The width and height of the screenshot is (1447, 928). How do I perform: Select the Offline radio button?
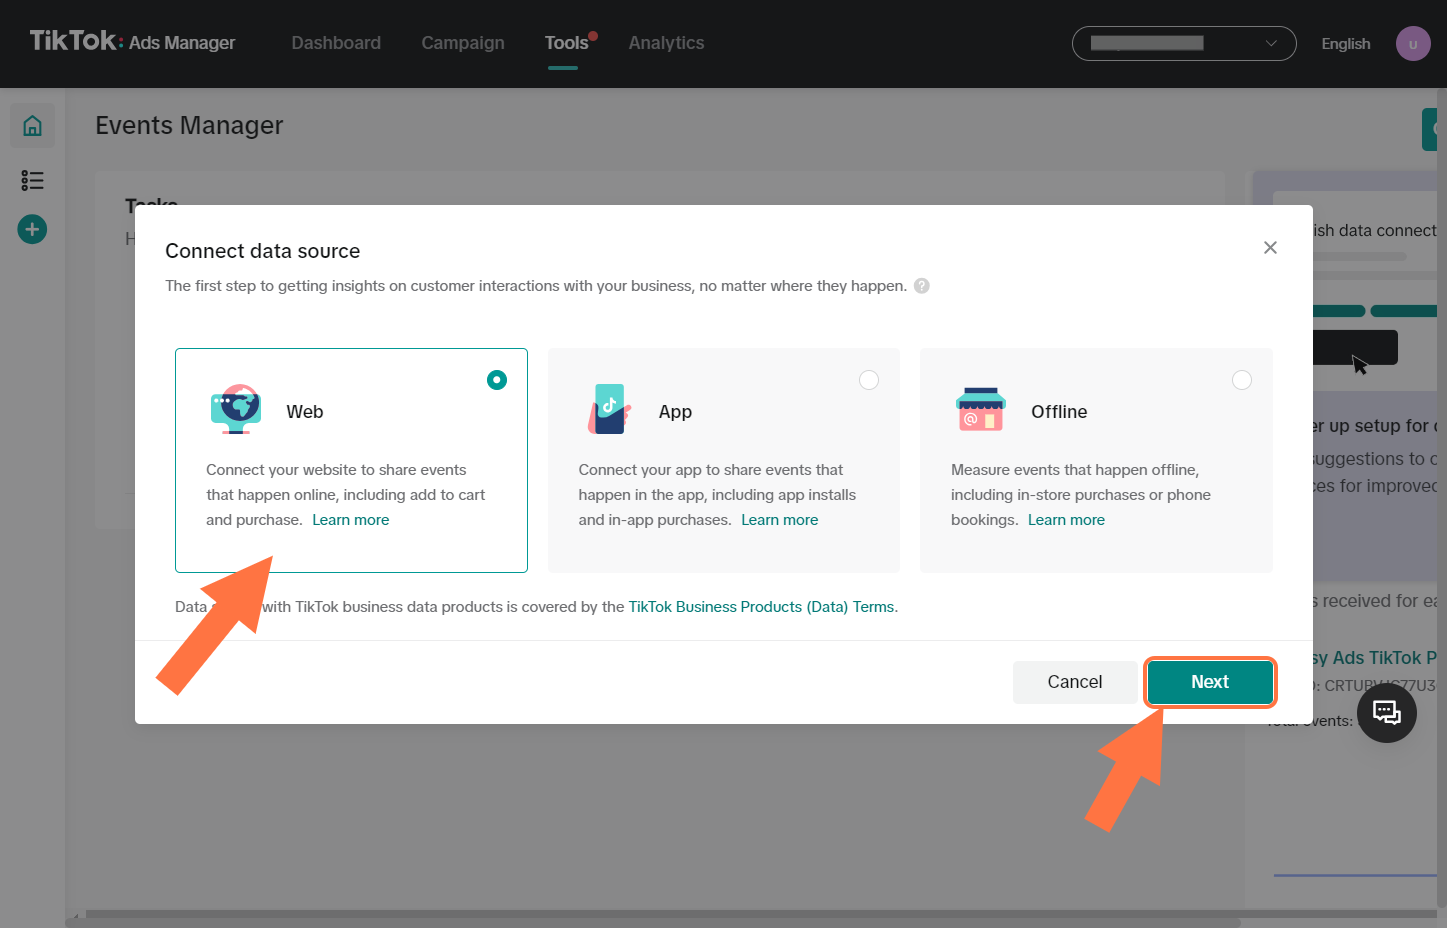1242,380
